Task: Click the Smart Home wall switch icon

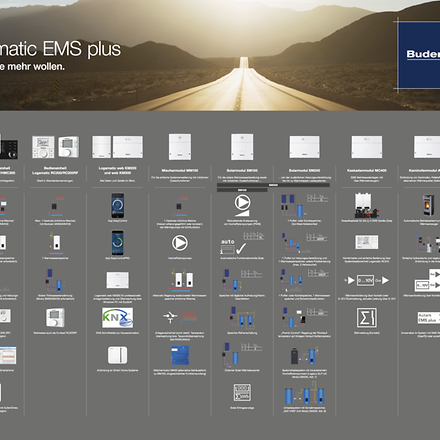Action: tap(117, 355)
